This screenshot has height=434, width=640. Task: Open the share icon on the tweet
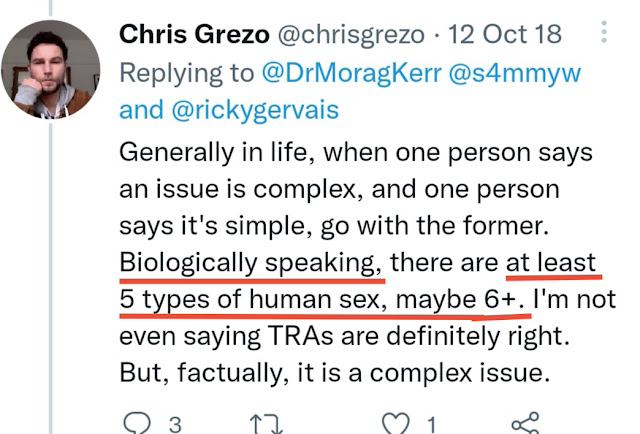pos(525,423)
